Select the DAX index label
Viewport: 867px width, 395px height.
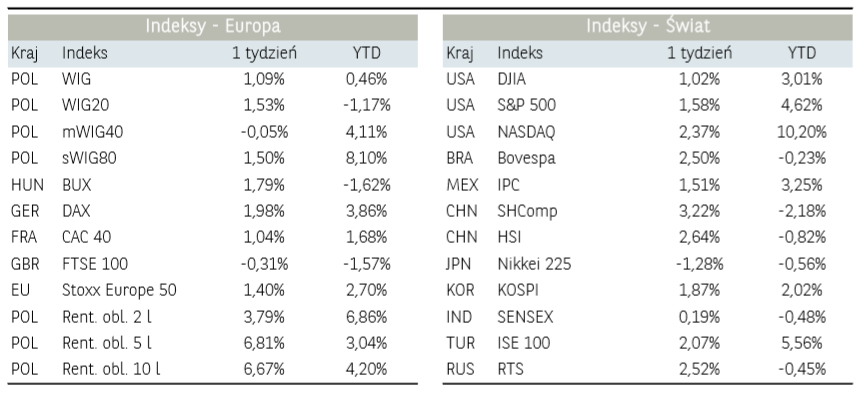pos(76,211)
